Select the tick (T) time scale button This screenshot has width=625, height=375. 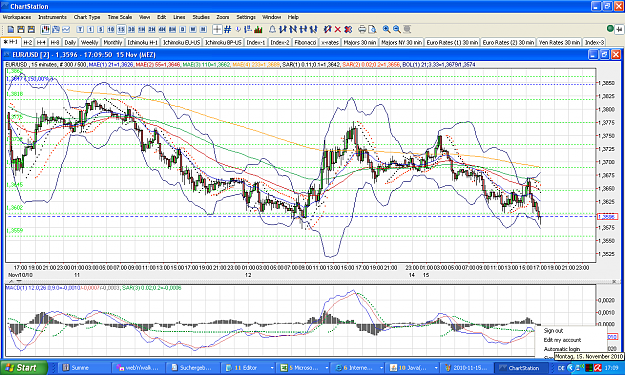[x=80, y=29]
